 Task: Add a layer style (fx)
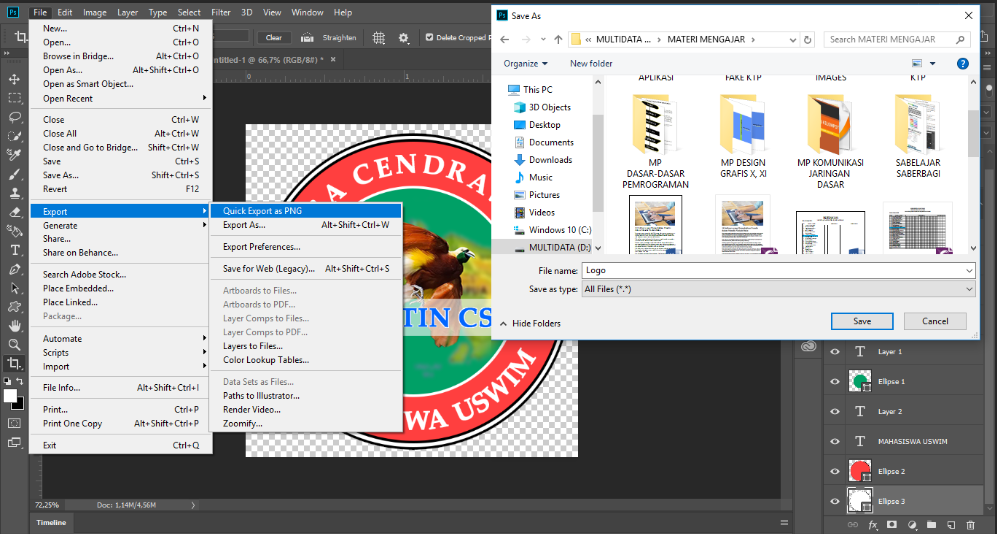coord(873,525)
